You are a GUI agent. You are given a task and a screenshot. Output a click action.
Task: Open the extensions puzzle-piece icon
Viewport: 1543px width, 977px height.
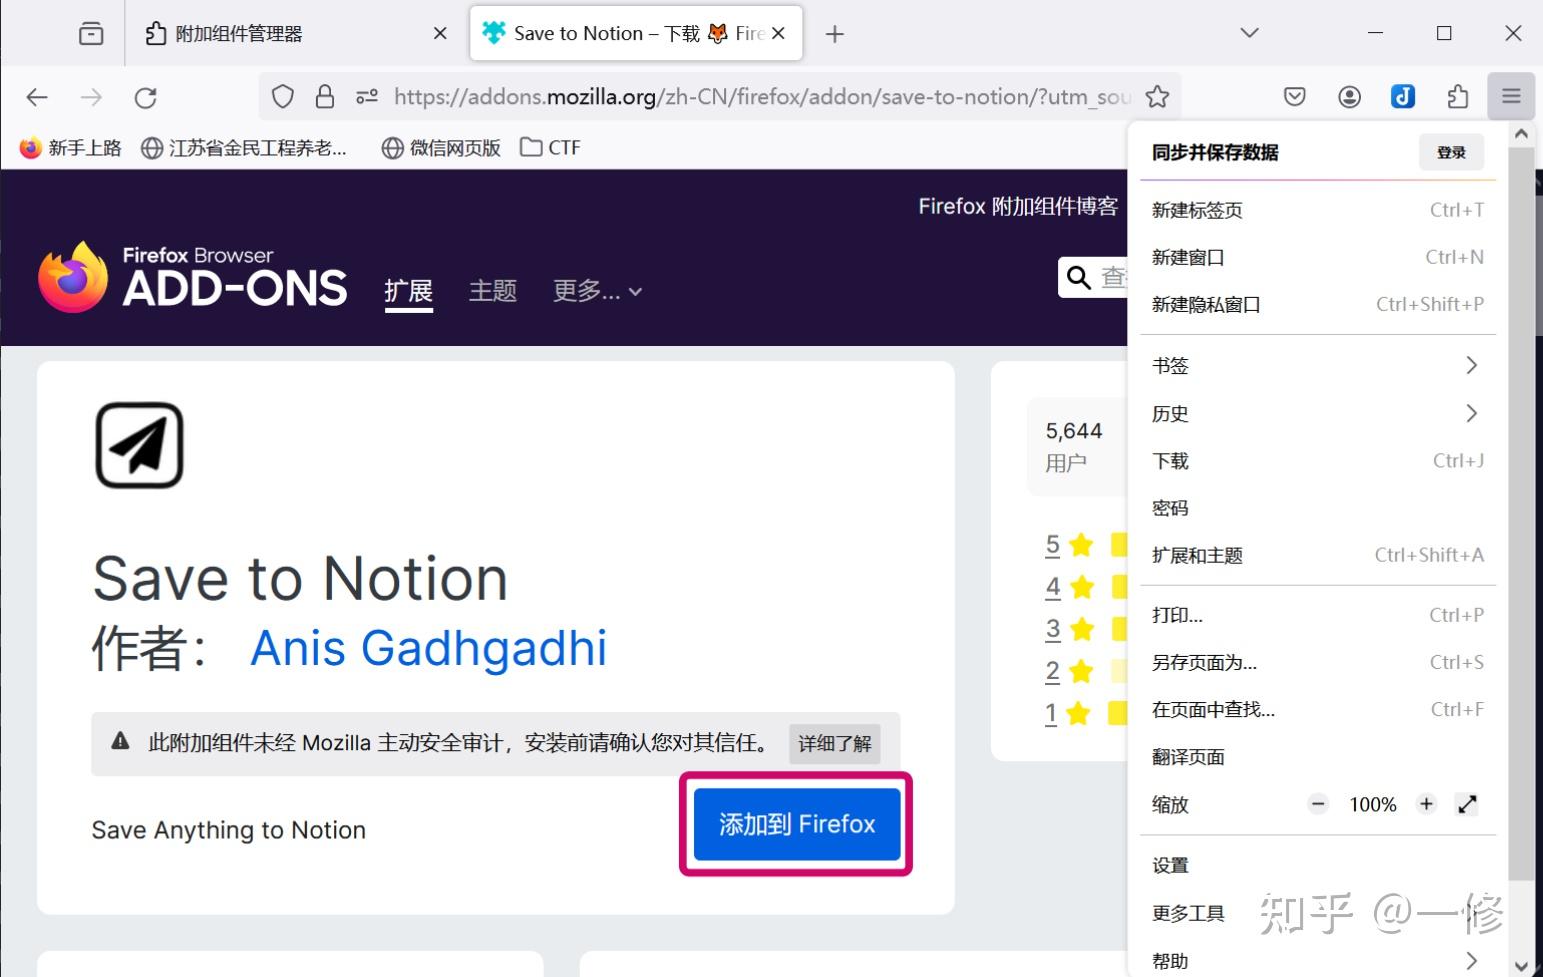[1457, 96]
